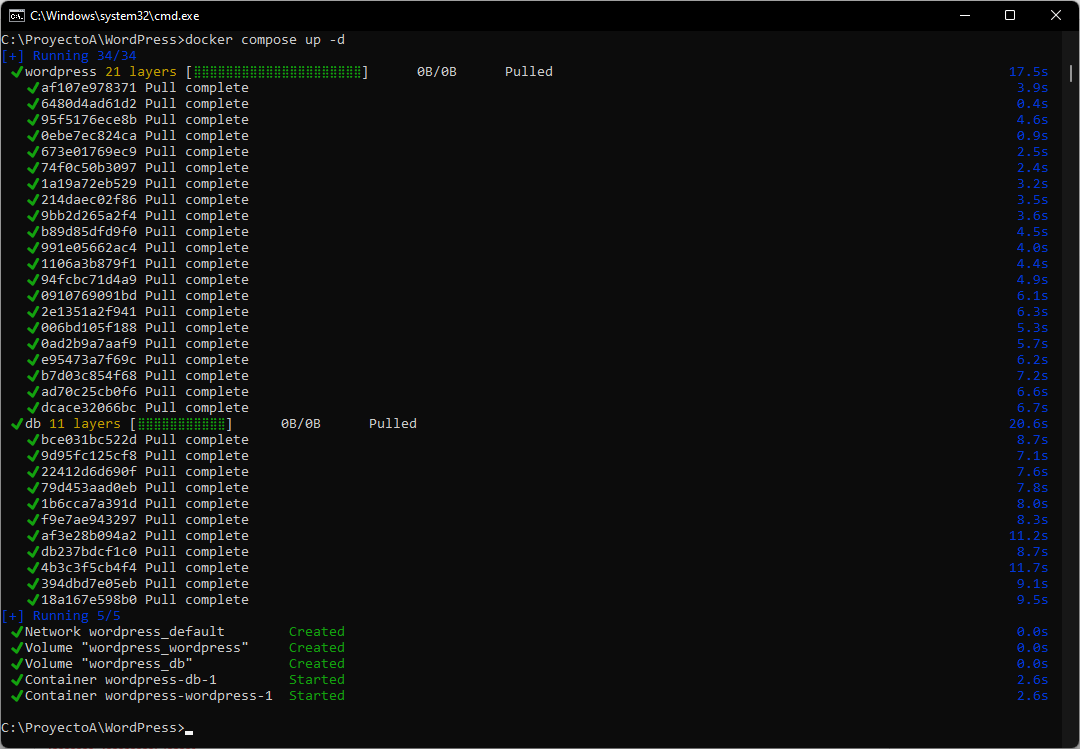Click layer ID 74f0c50b3097
This screenshot has width=1080, height=749.
(89, 167)
